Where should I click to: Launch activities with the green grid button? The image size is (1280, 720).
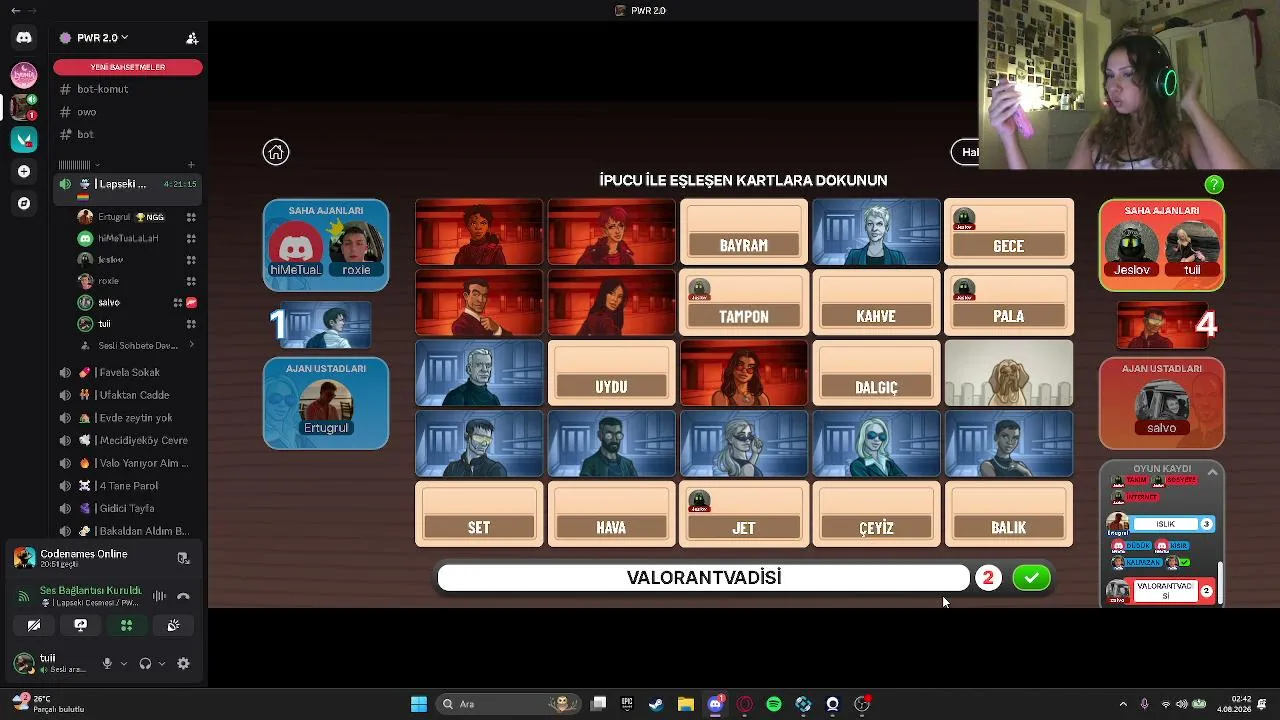[x=126, y=625]
